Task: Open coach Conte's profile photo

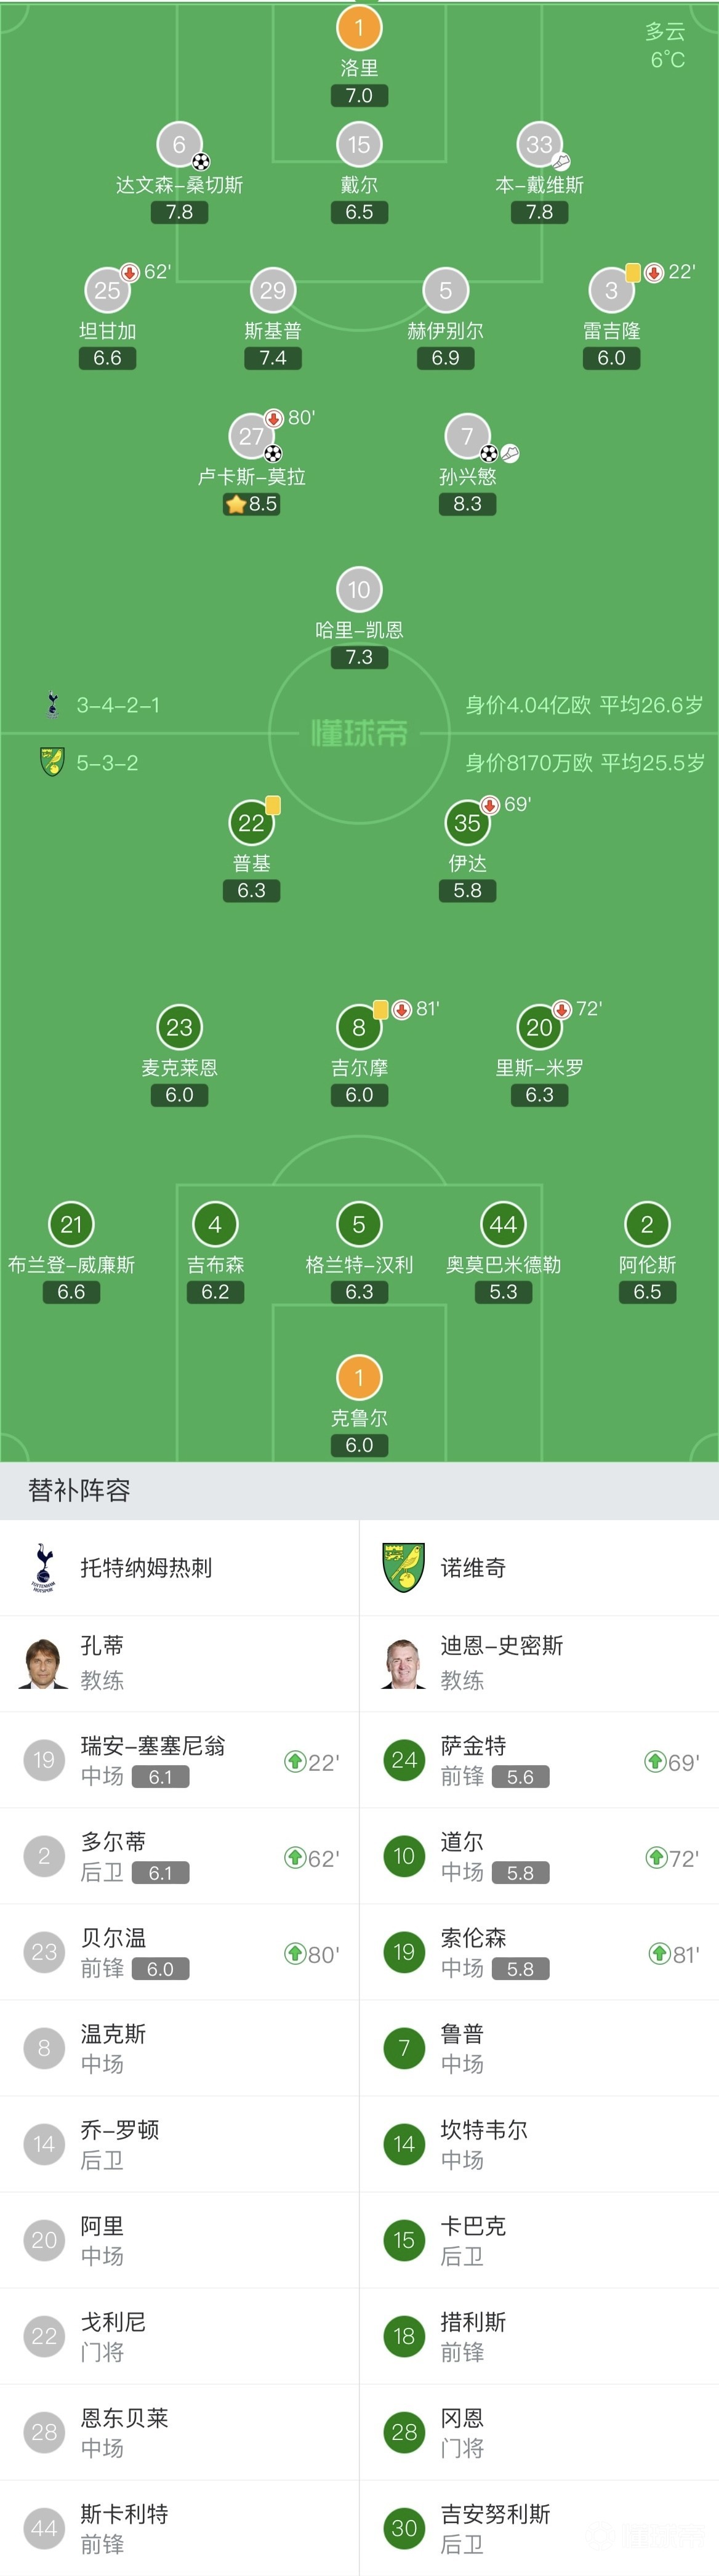Action: [43, 1663]
